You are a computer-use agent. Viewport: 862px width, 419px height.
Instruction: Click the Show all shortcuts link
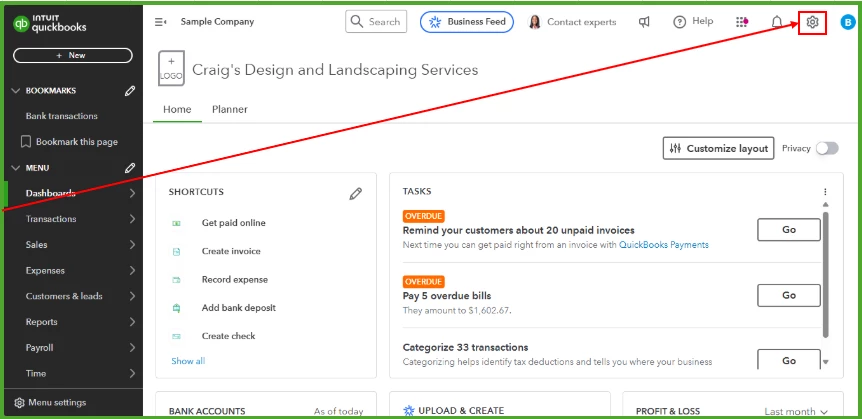[x=188, y=361]
